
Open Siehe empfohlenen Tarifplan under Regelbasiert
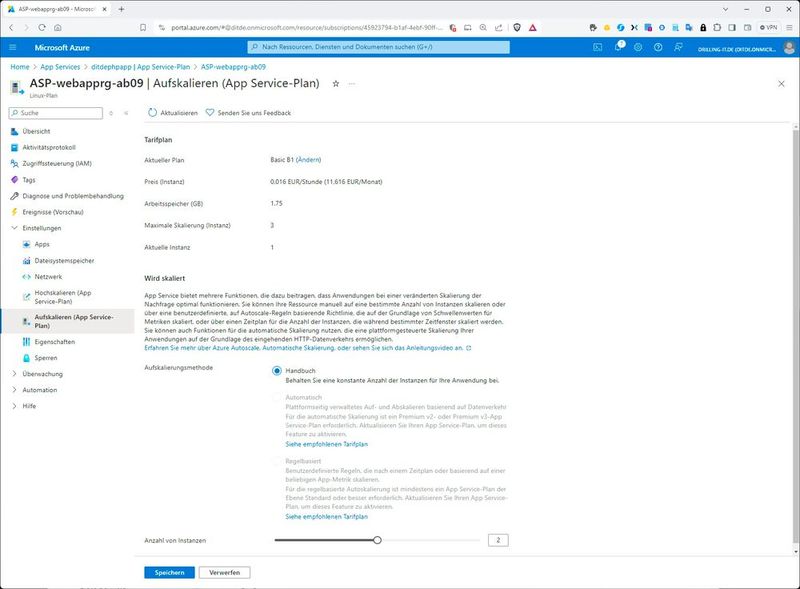pyautogui.click(x=327, y=517)
